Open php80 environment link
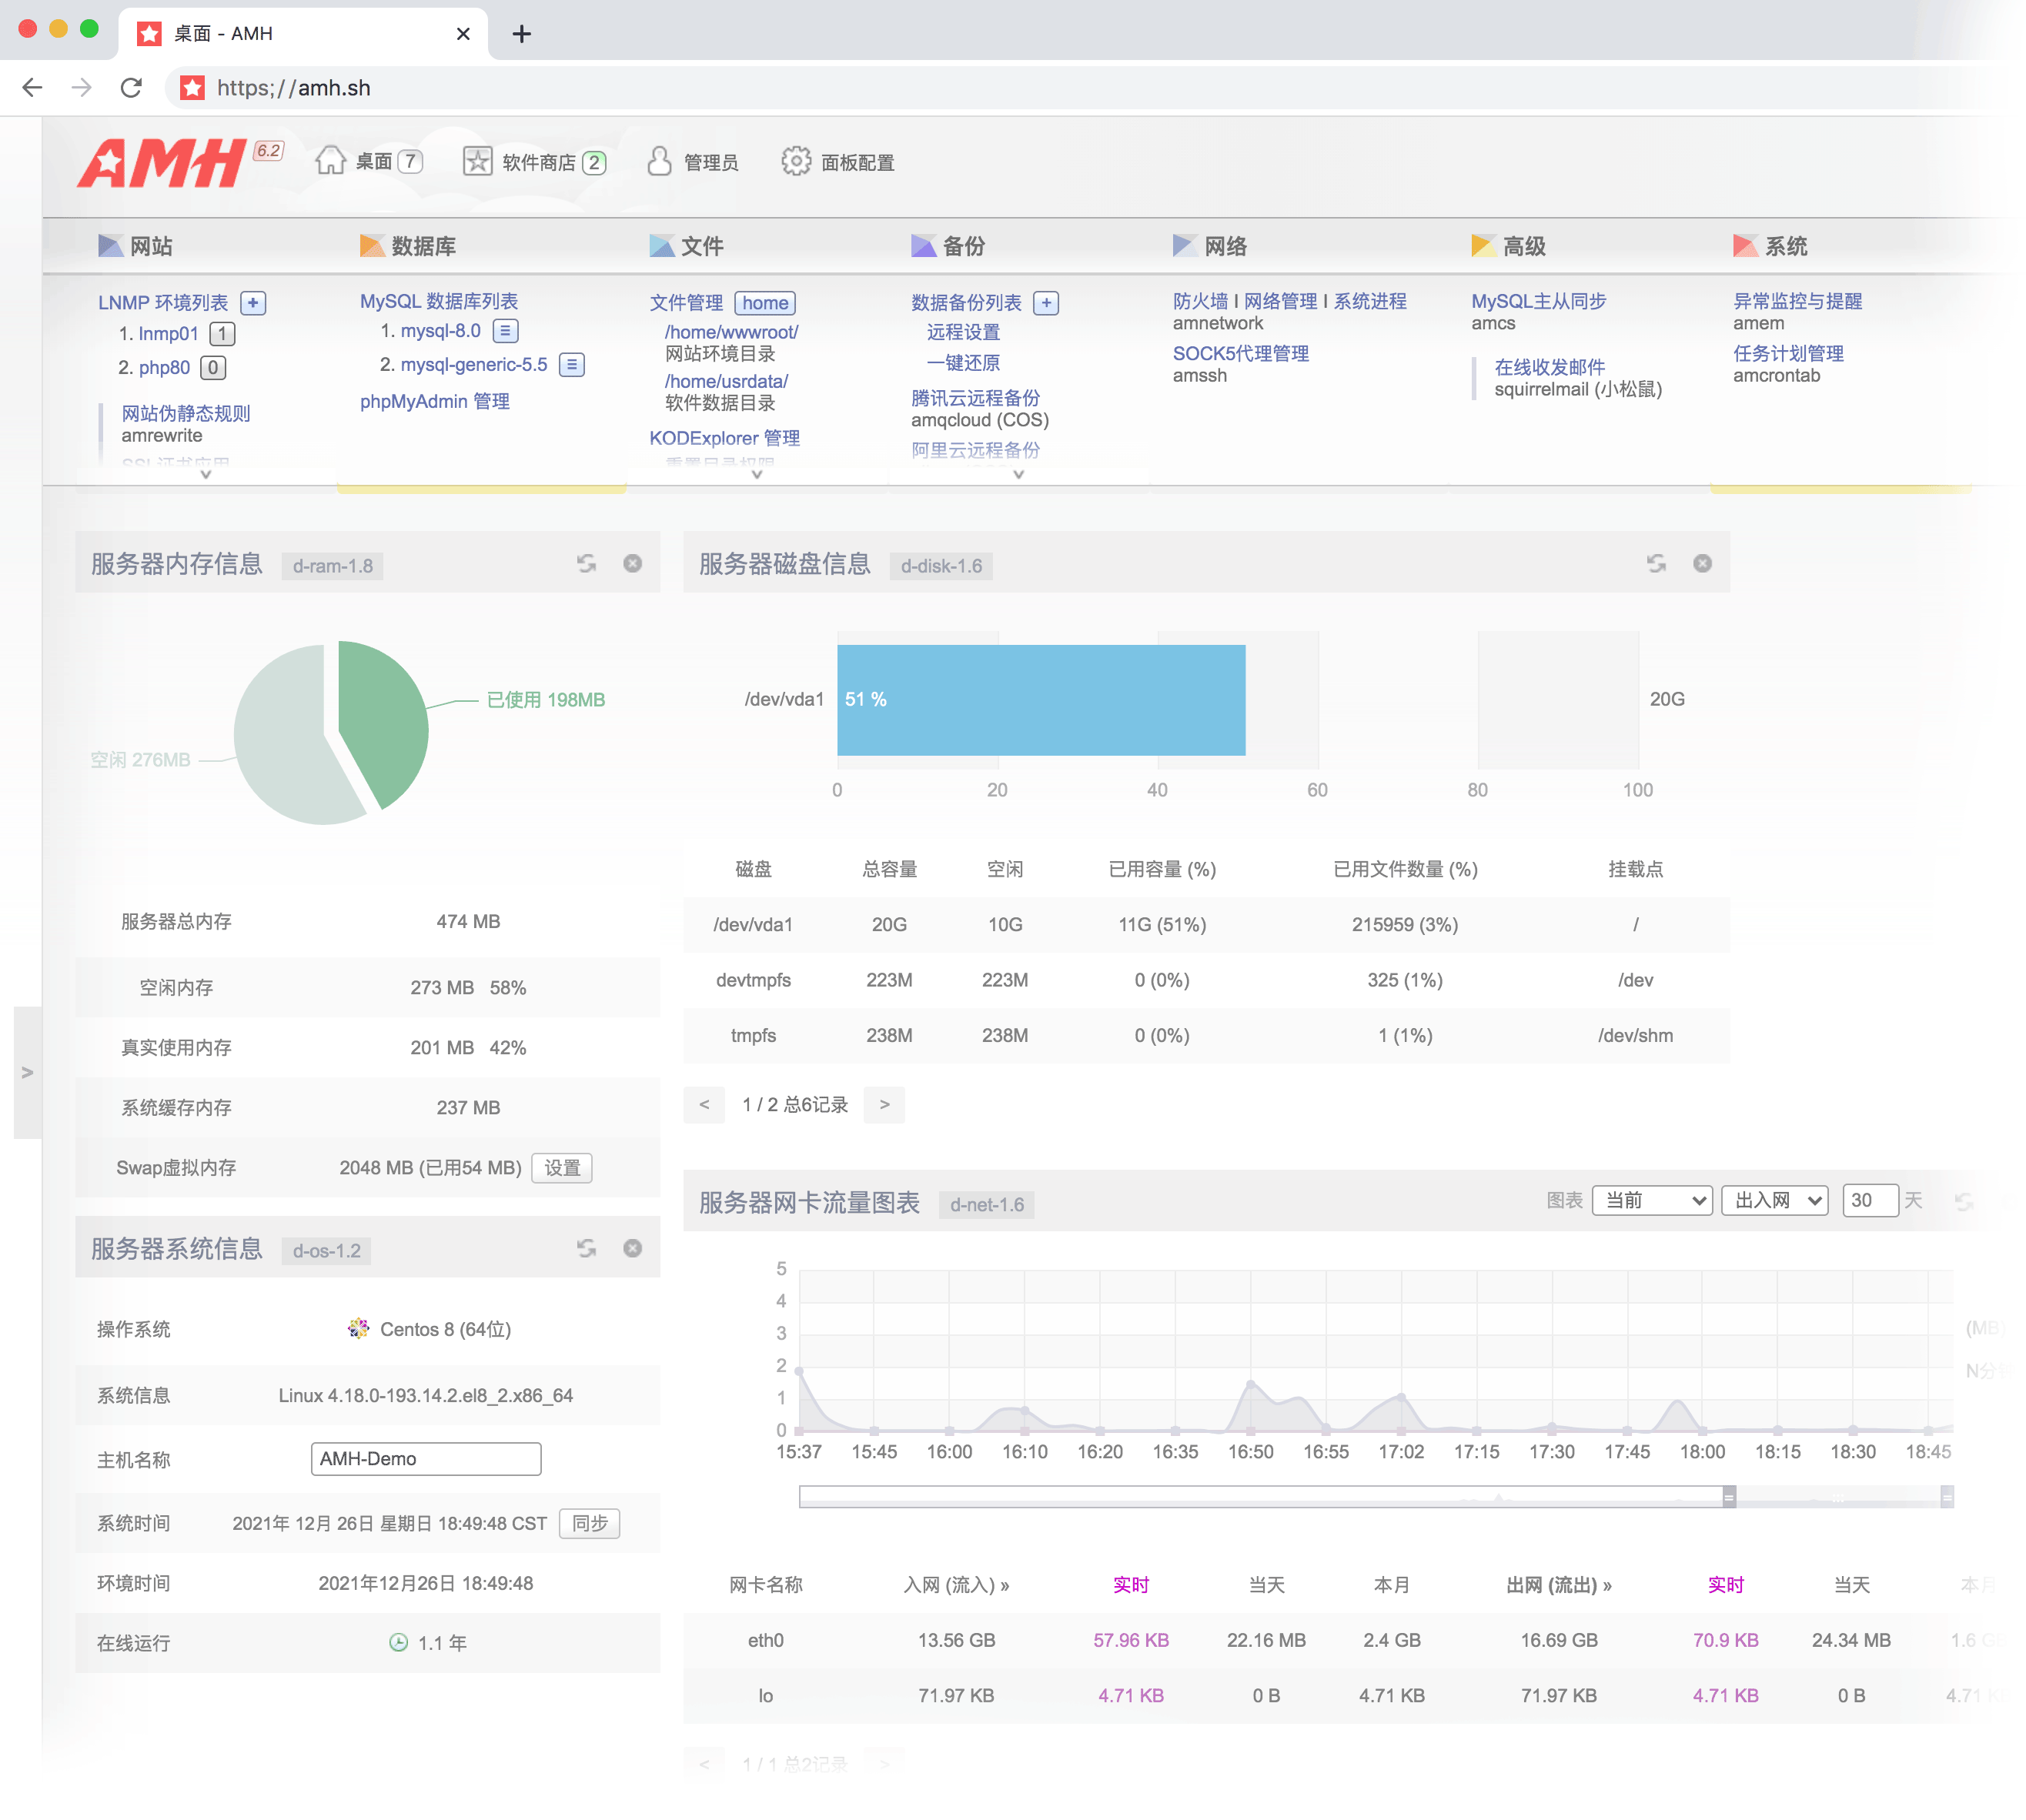The image size is (2026, 1820). tap(164, 368)
